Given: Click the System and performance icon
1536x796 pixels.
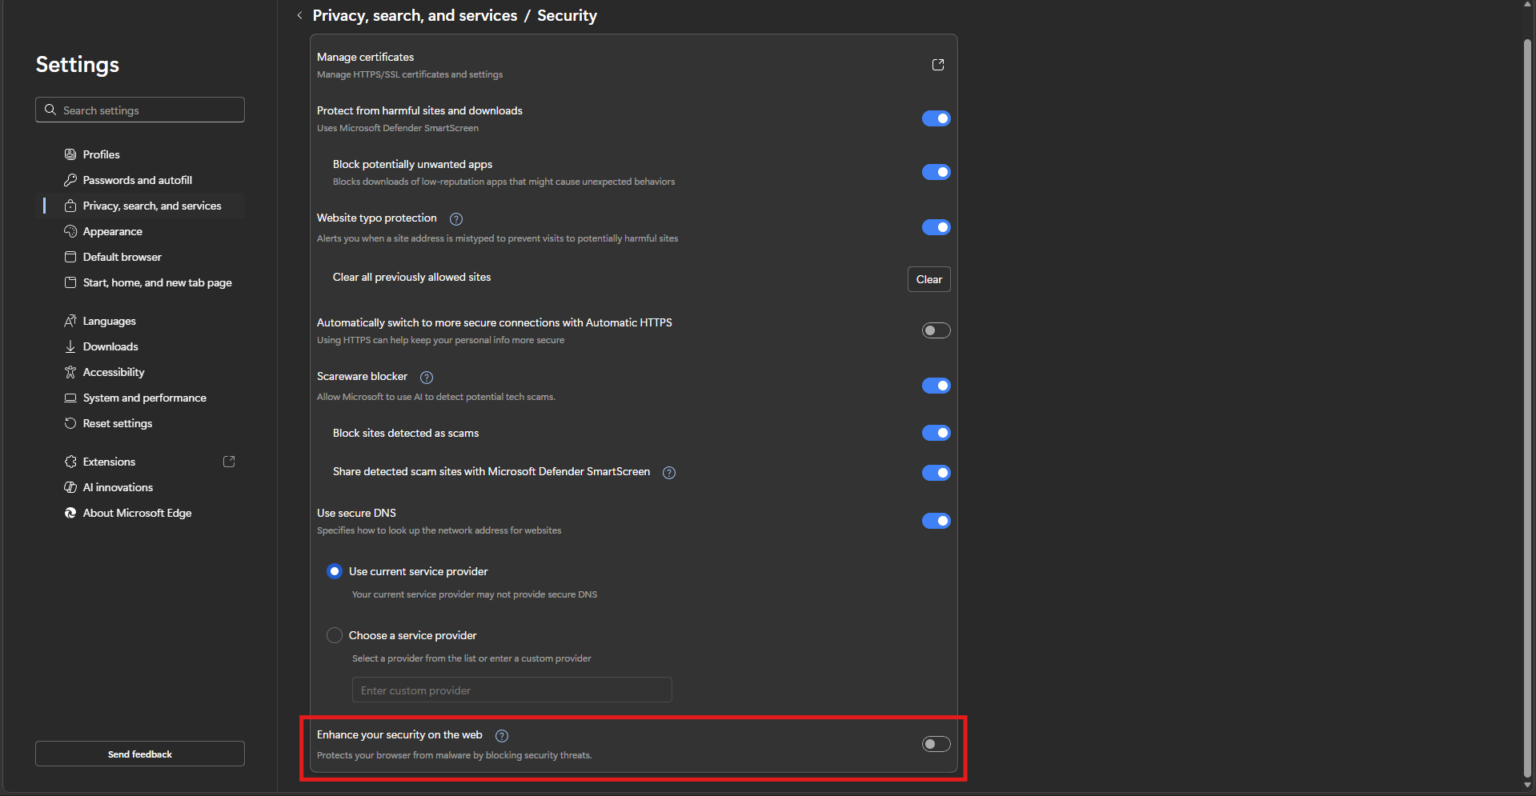Looking at the screenshot, I should click(70, 398).
